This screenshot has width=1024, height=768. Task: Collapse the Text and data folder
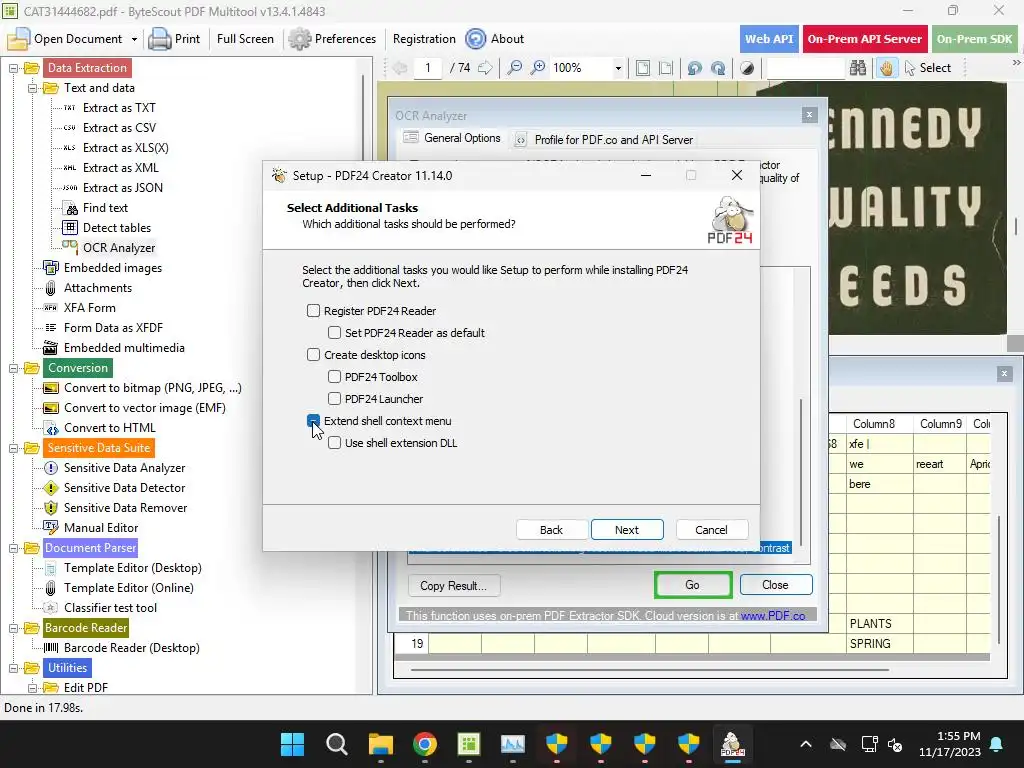click(x=32, y=88)
